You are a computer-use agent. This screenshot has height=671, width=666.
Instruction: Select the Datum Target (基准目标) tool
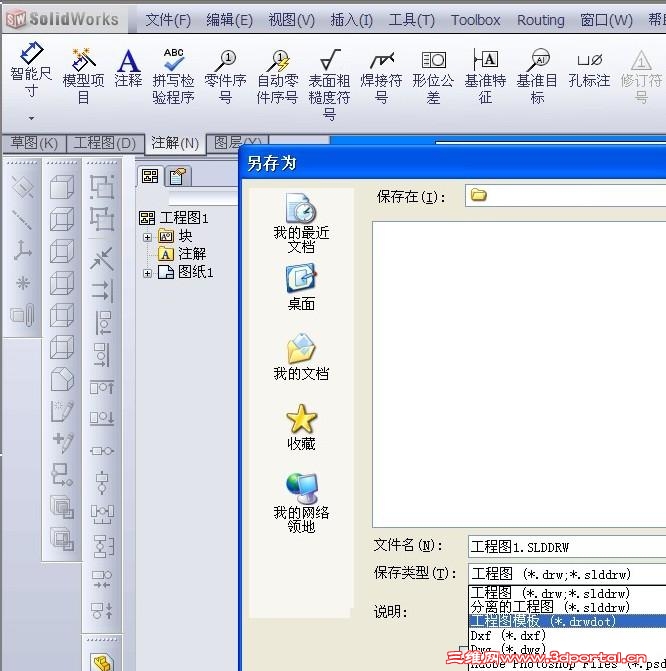pos(537,76)
